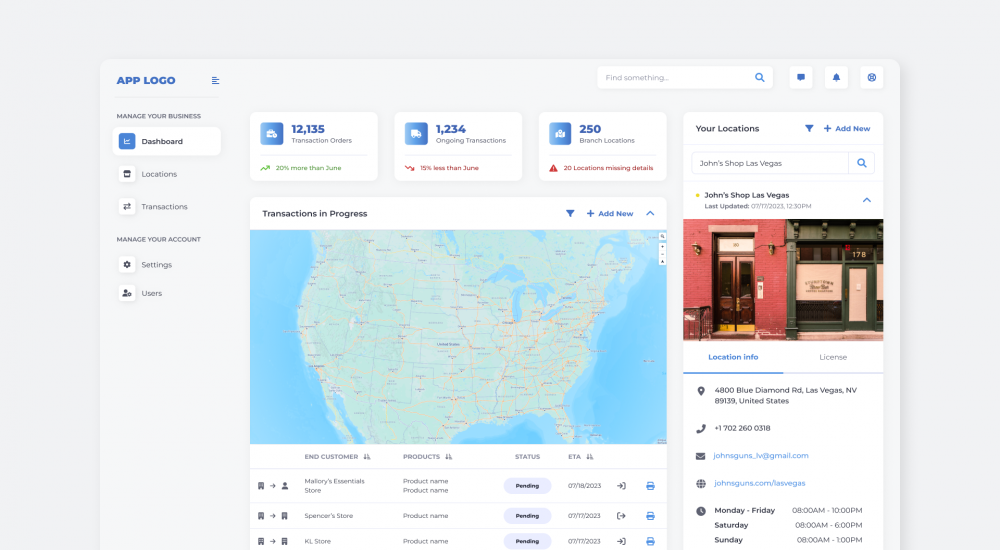Open the johnsguns.com/lasvegas website link
The width and height of the screenshot is (1000, 550).
pyautogui.click(x=760, y=483)
